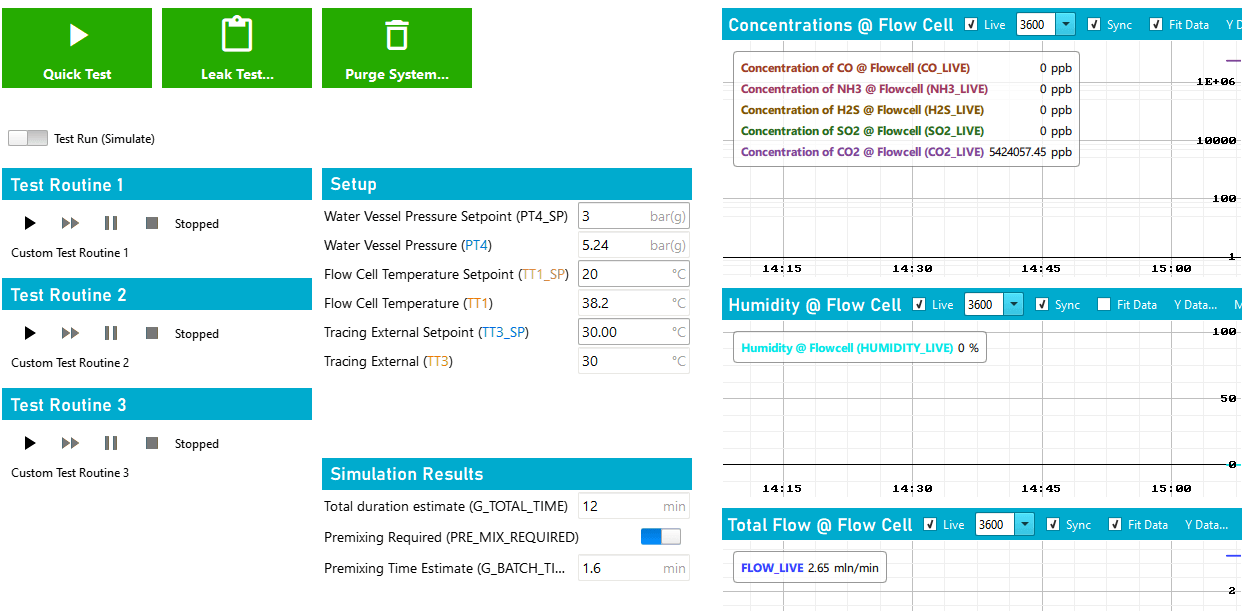Image resolution: width=1246 pixels, height=611 pixels.
Task: Pause Test Routine 2
Action: (x=110, y=333)
